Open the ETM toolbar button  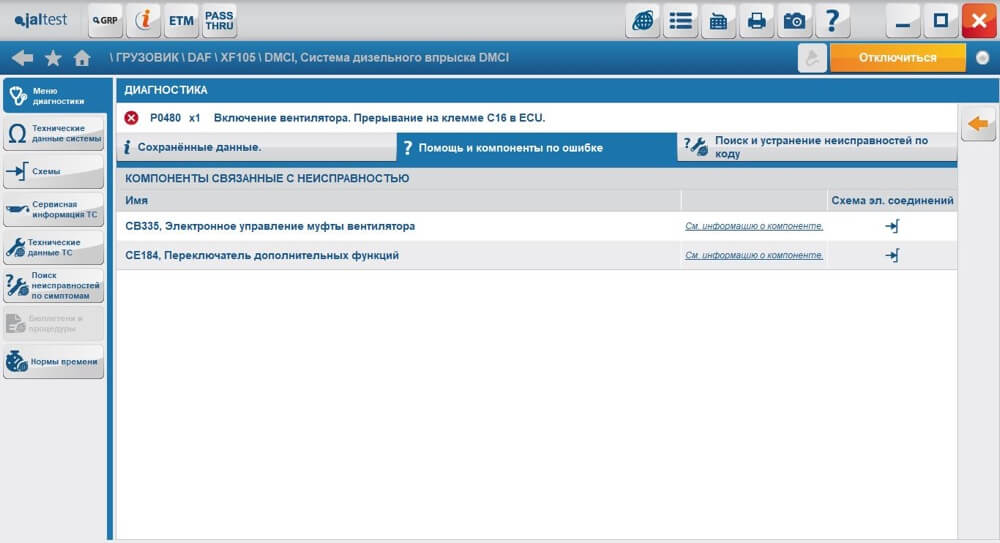[x=181, y=20]
